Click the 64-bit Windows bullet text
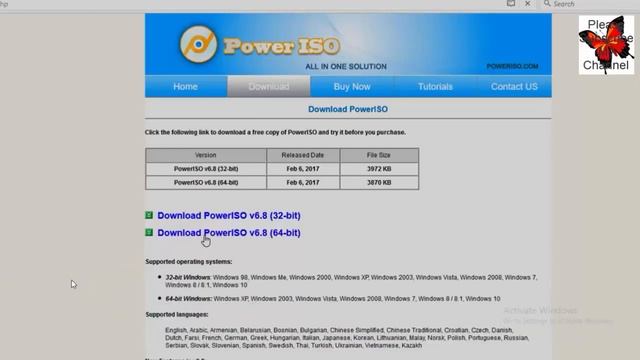Image resolution: width=640 pixels, height=360 pixels. pos(333,299)
